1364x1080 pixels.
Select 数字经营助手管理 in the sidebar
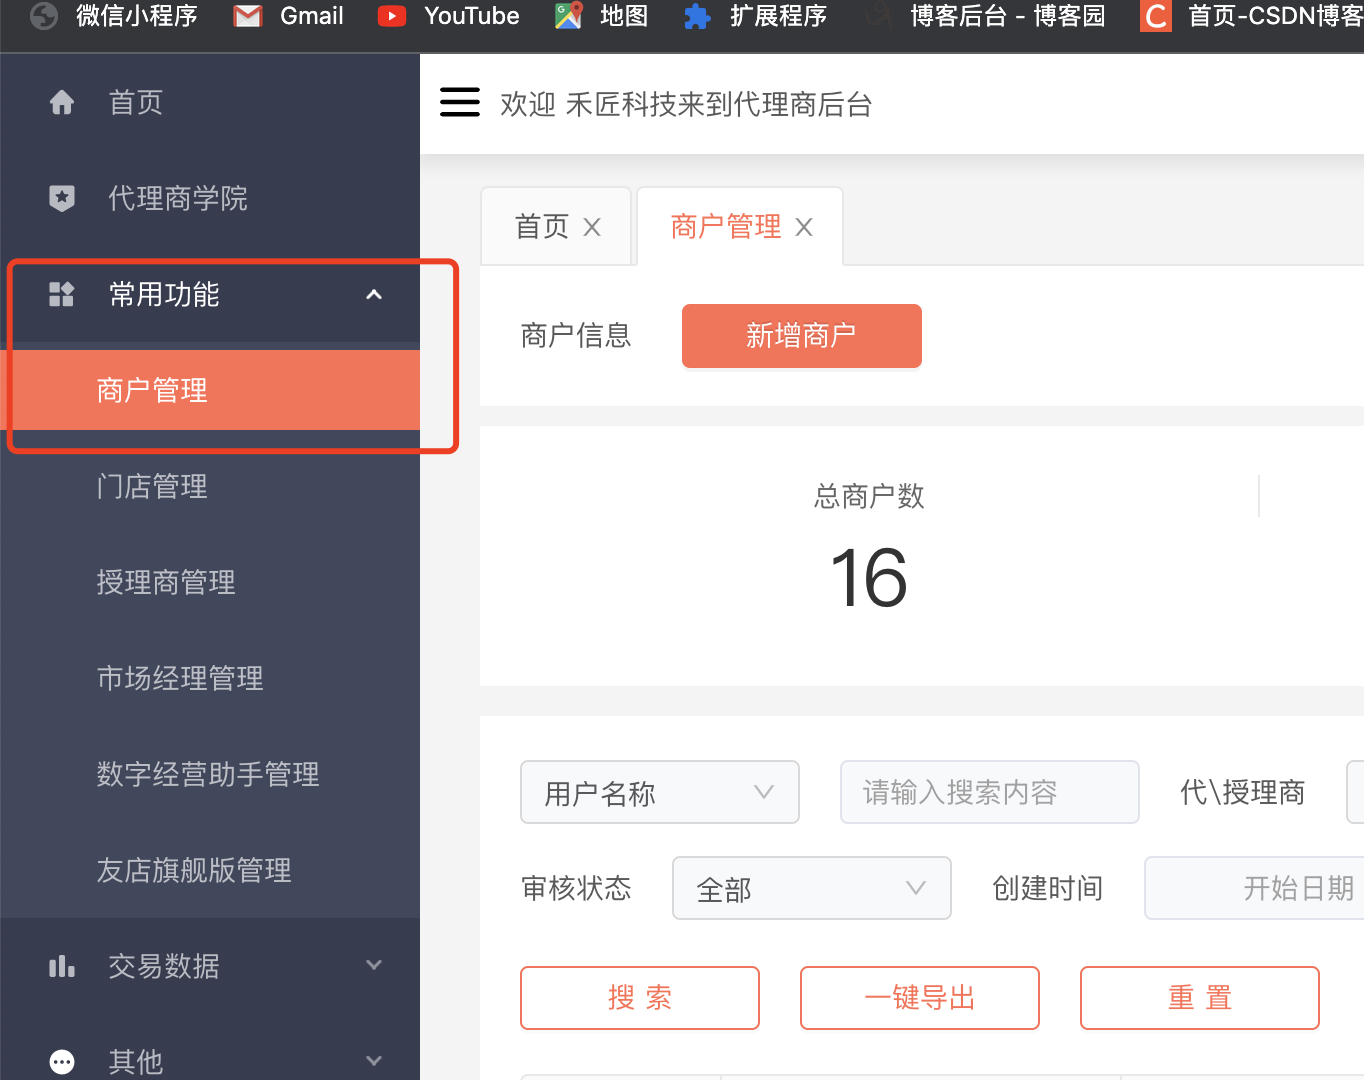(210, 774)
